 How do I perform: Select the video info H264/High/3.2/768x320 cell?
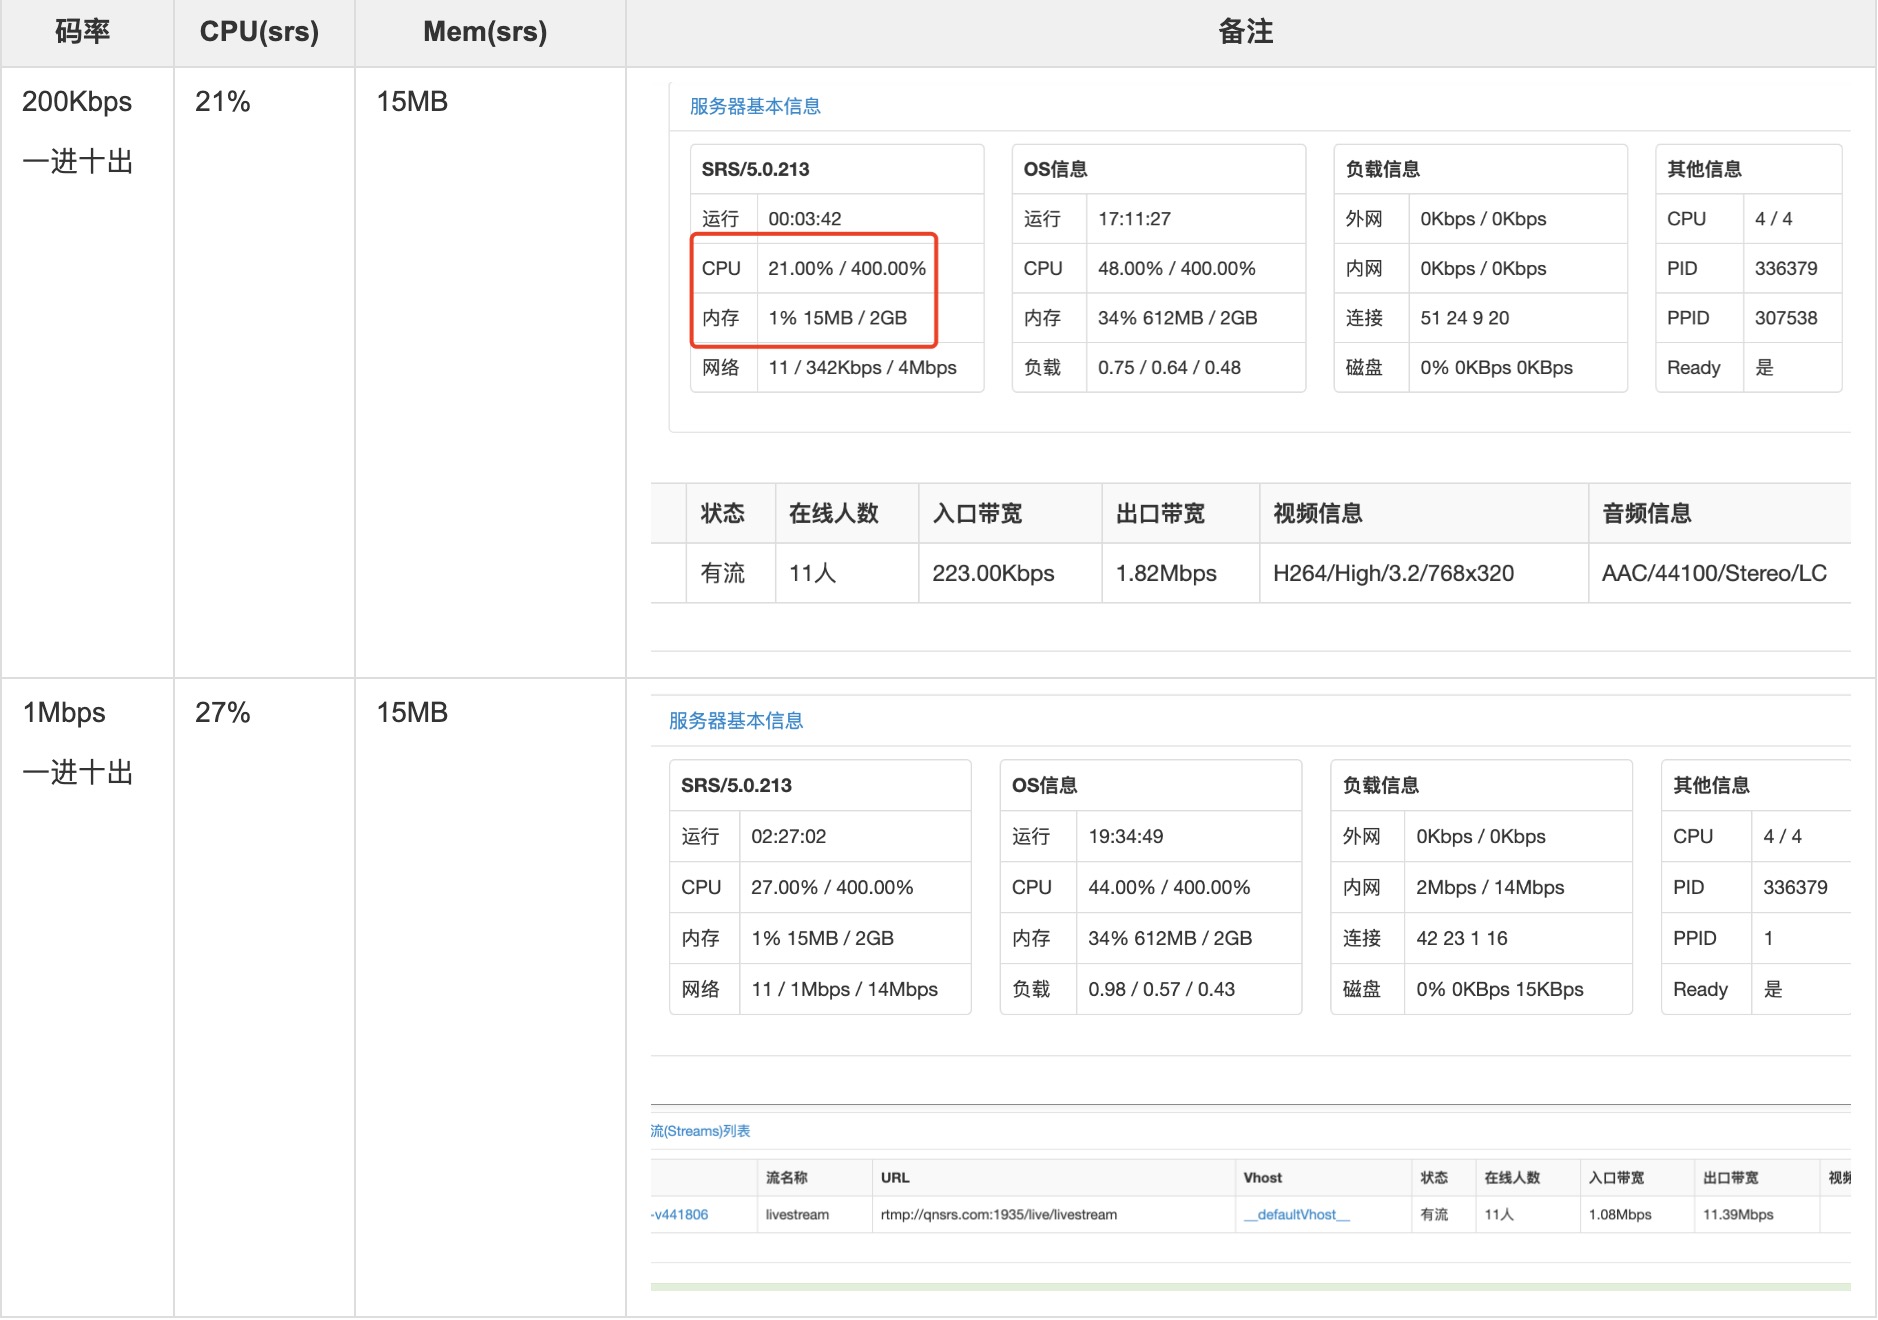coord(1393,574)
